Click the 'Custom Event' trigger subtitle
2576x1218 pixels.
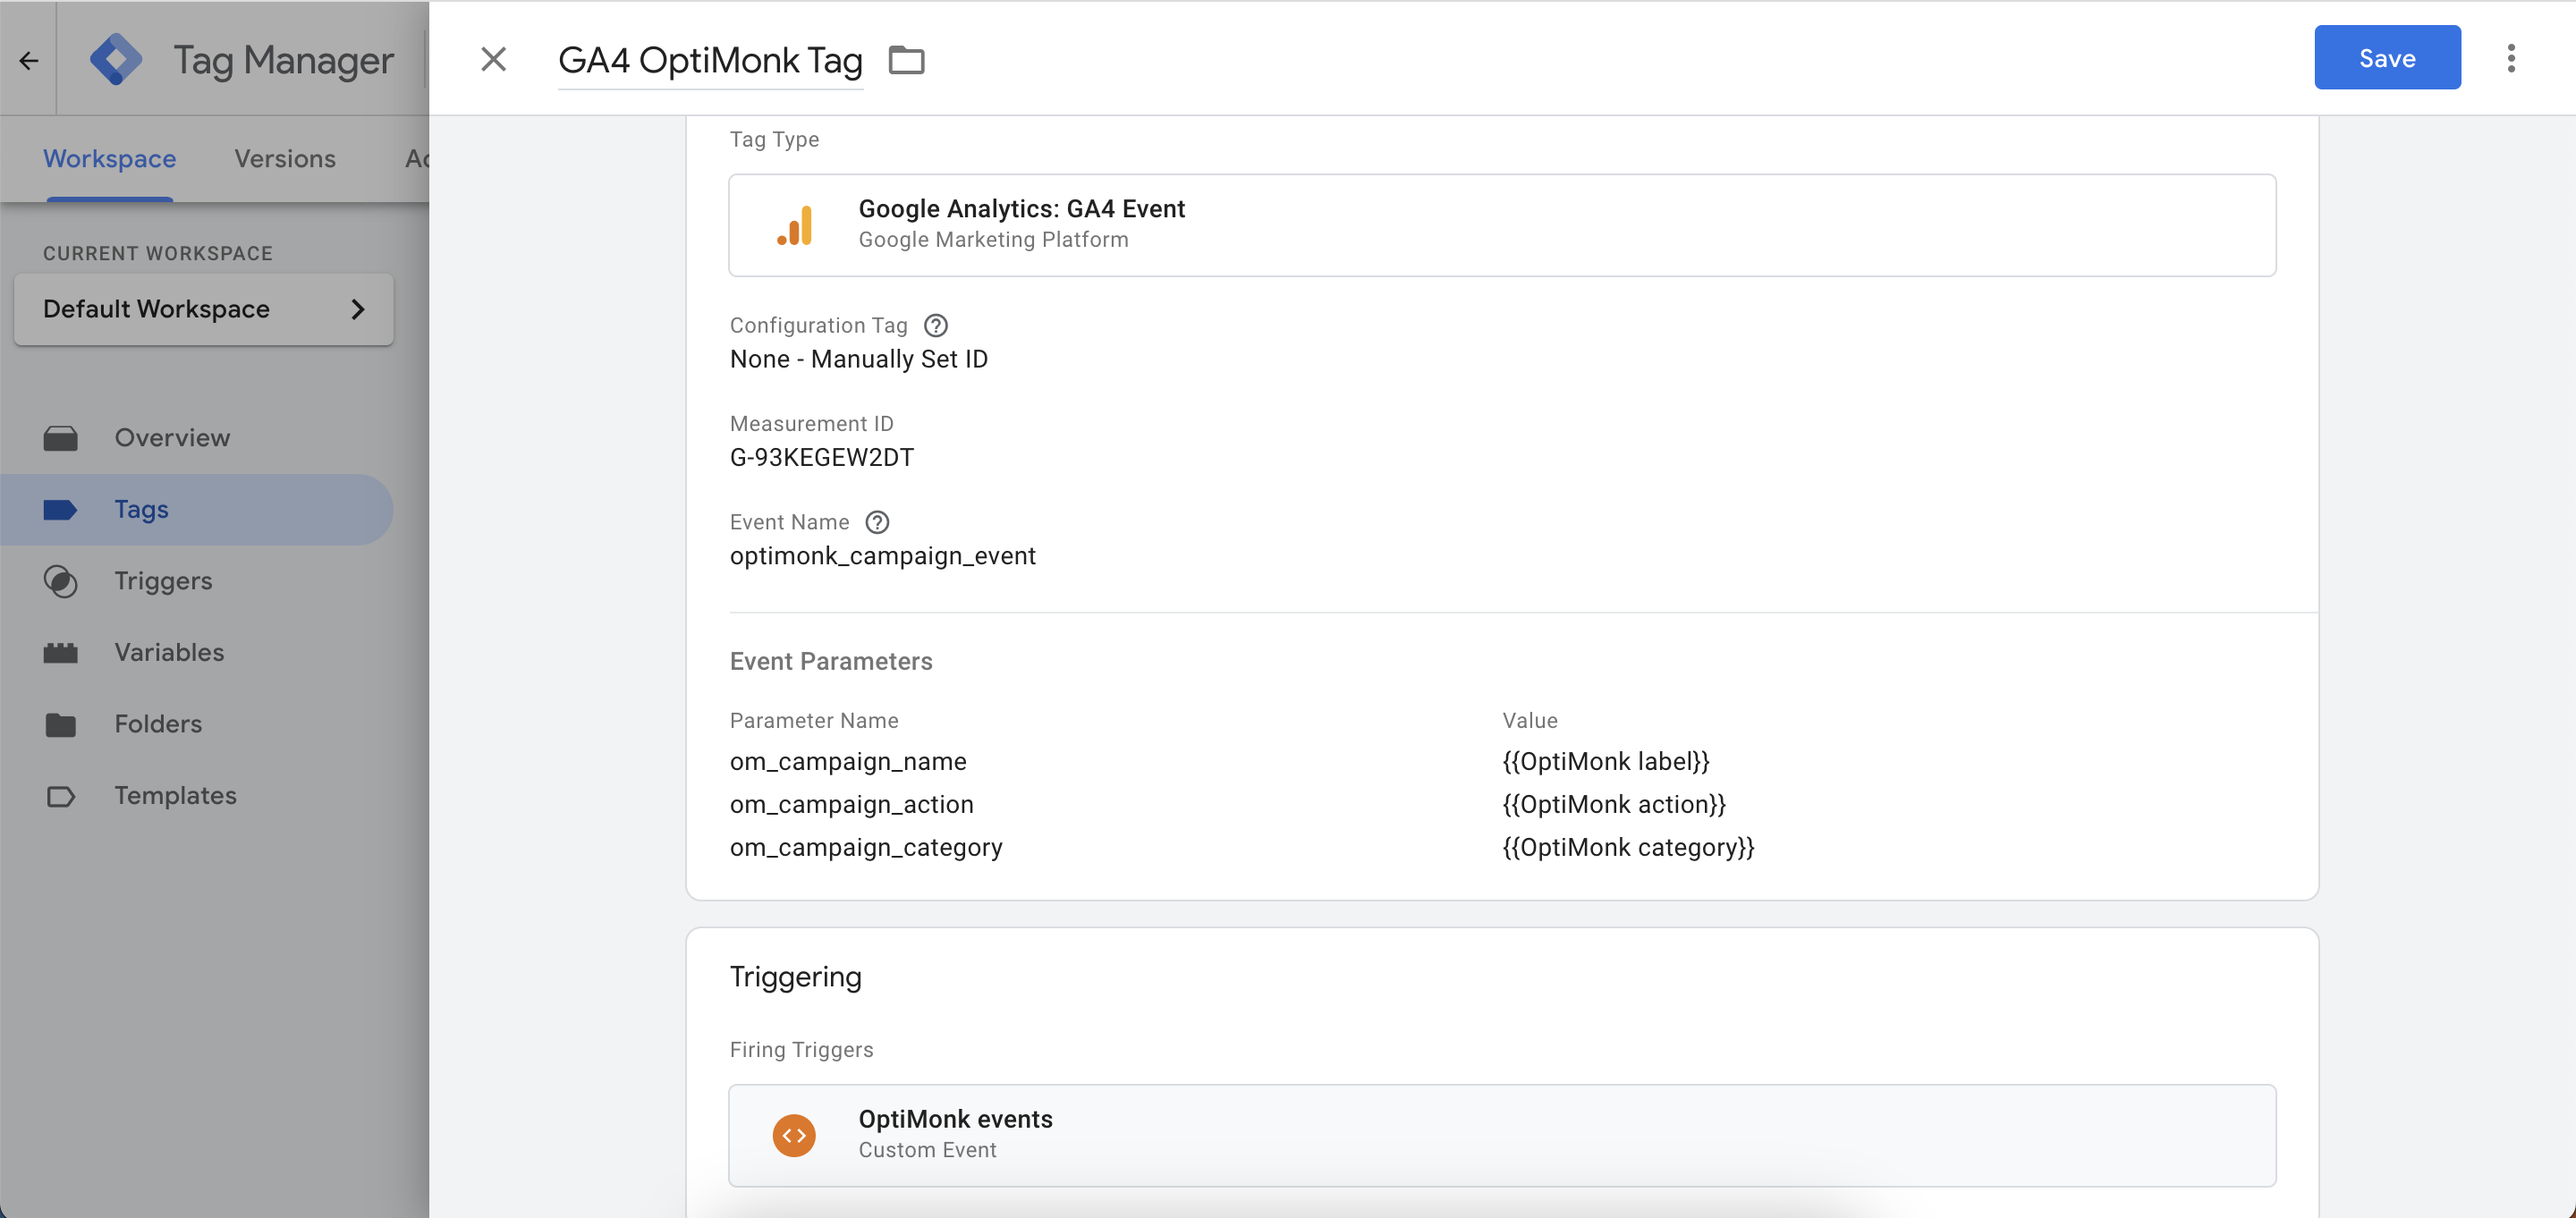click(927, 1150)
